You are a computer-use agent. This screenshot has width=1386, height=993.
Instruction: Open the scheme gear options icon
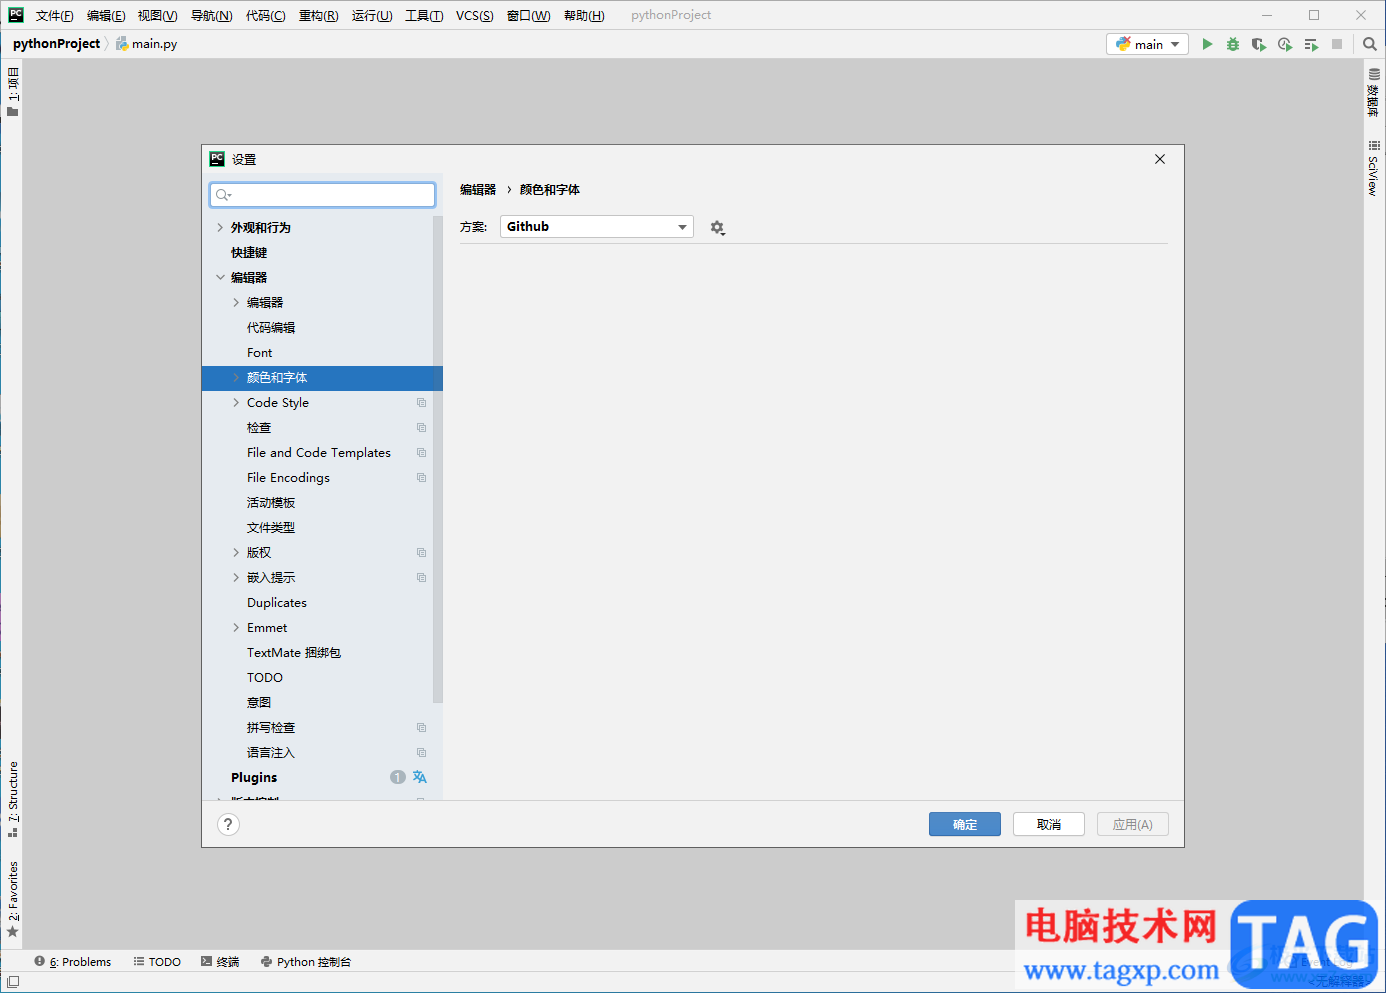(717, 228)
